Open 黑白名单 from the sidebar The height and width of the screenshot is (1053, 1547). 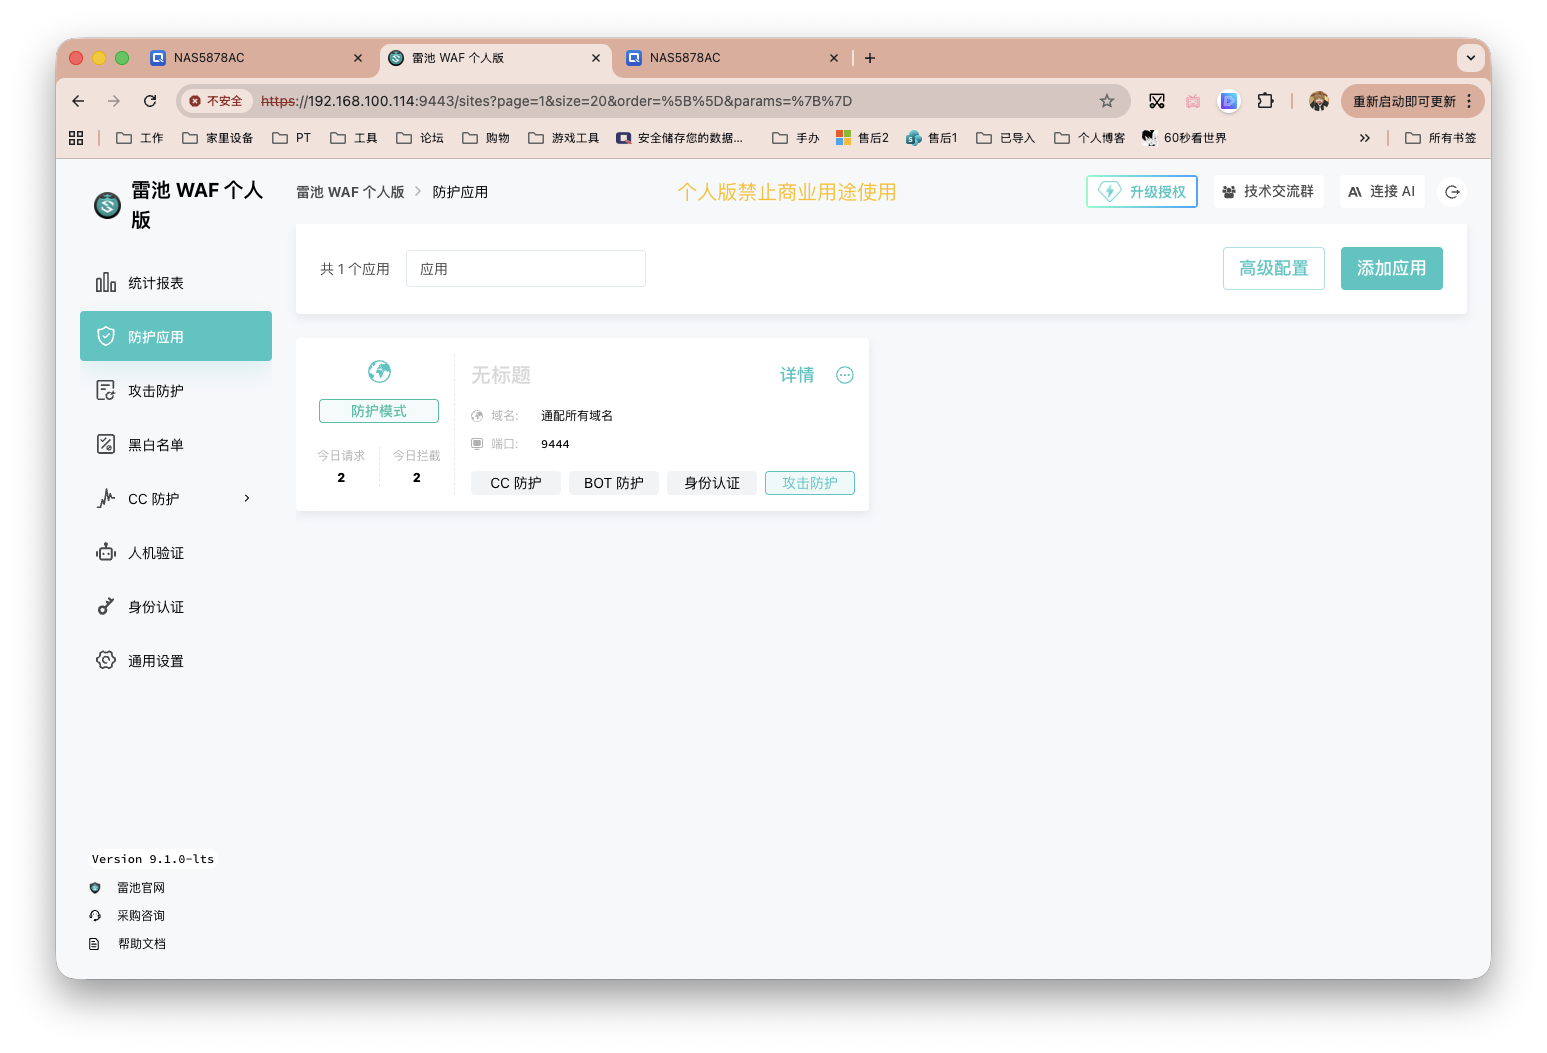pyautogui.click(x=106, y=444)
